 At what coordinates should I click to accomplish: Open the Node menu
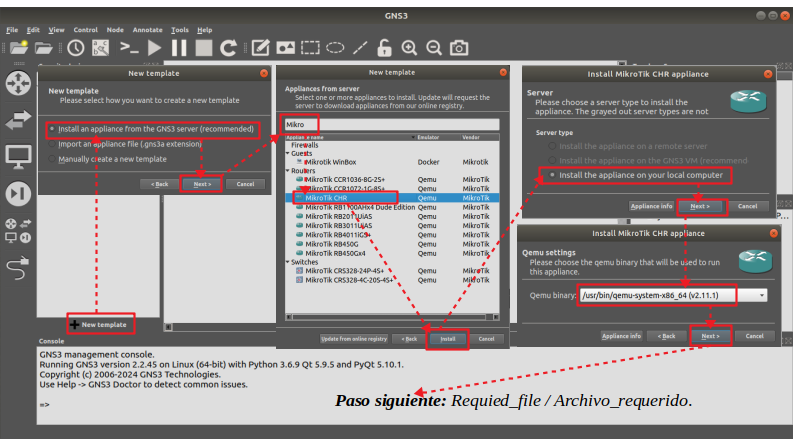[115, 30]
